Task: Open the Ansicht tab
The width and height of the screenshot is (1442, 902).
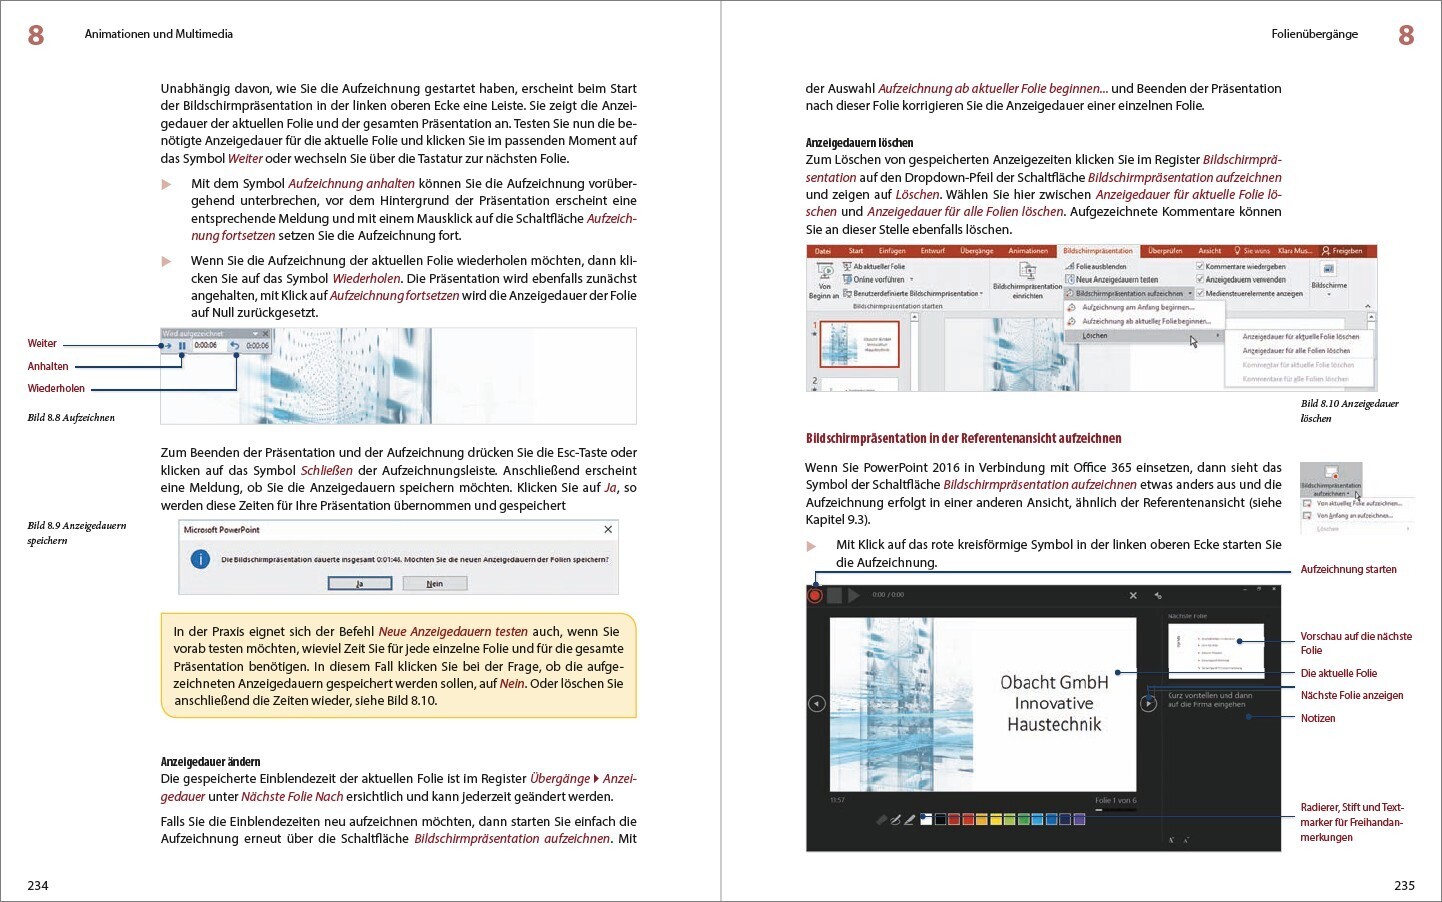Action: click(1210, 251)
